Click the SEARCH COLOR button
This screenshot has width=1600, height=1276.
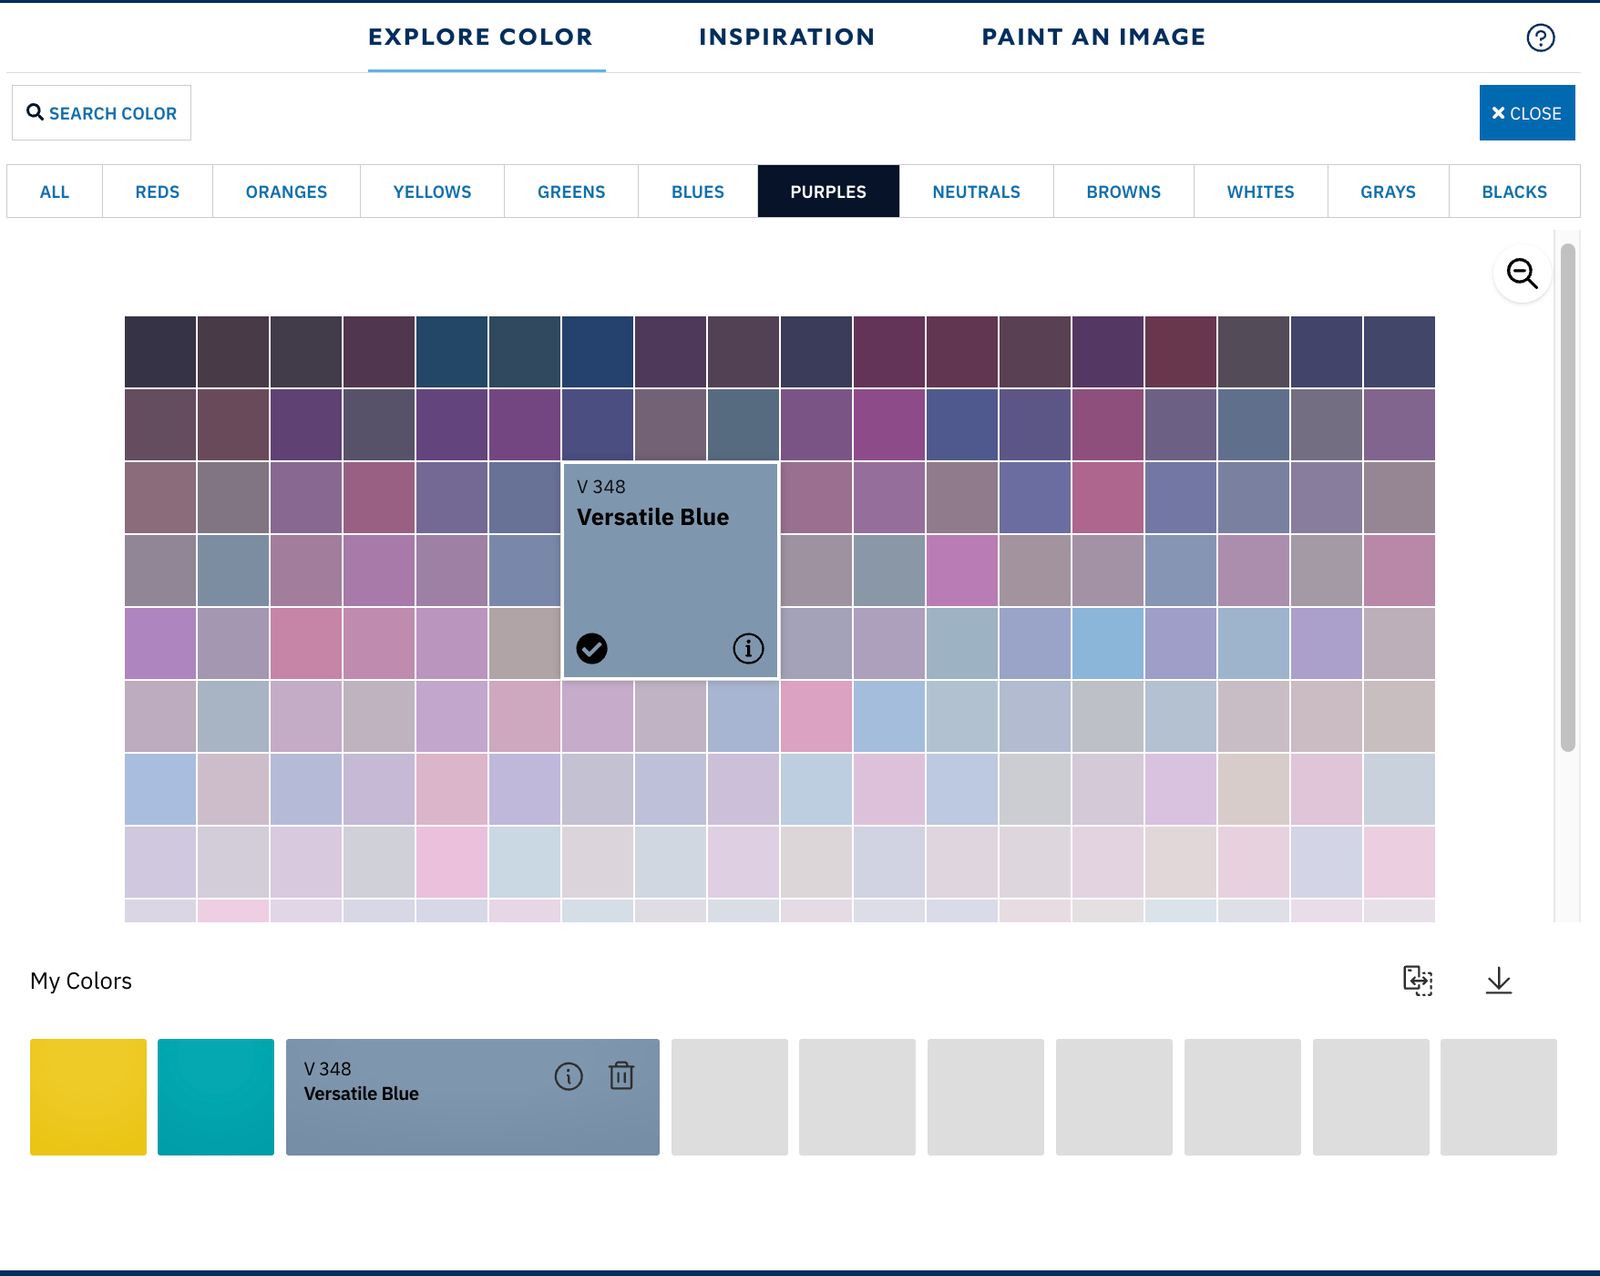[x=101, y=112]
